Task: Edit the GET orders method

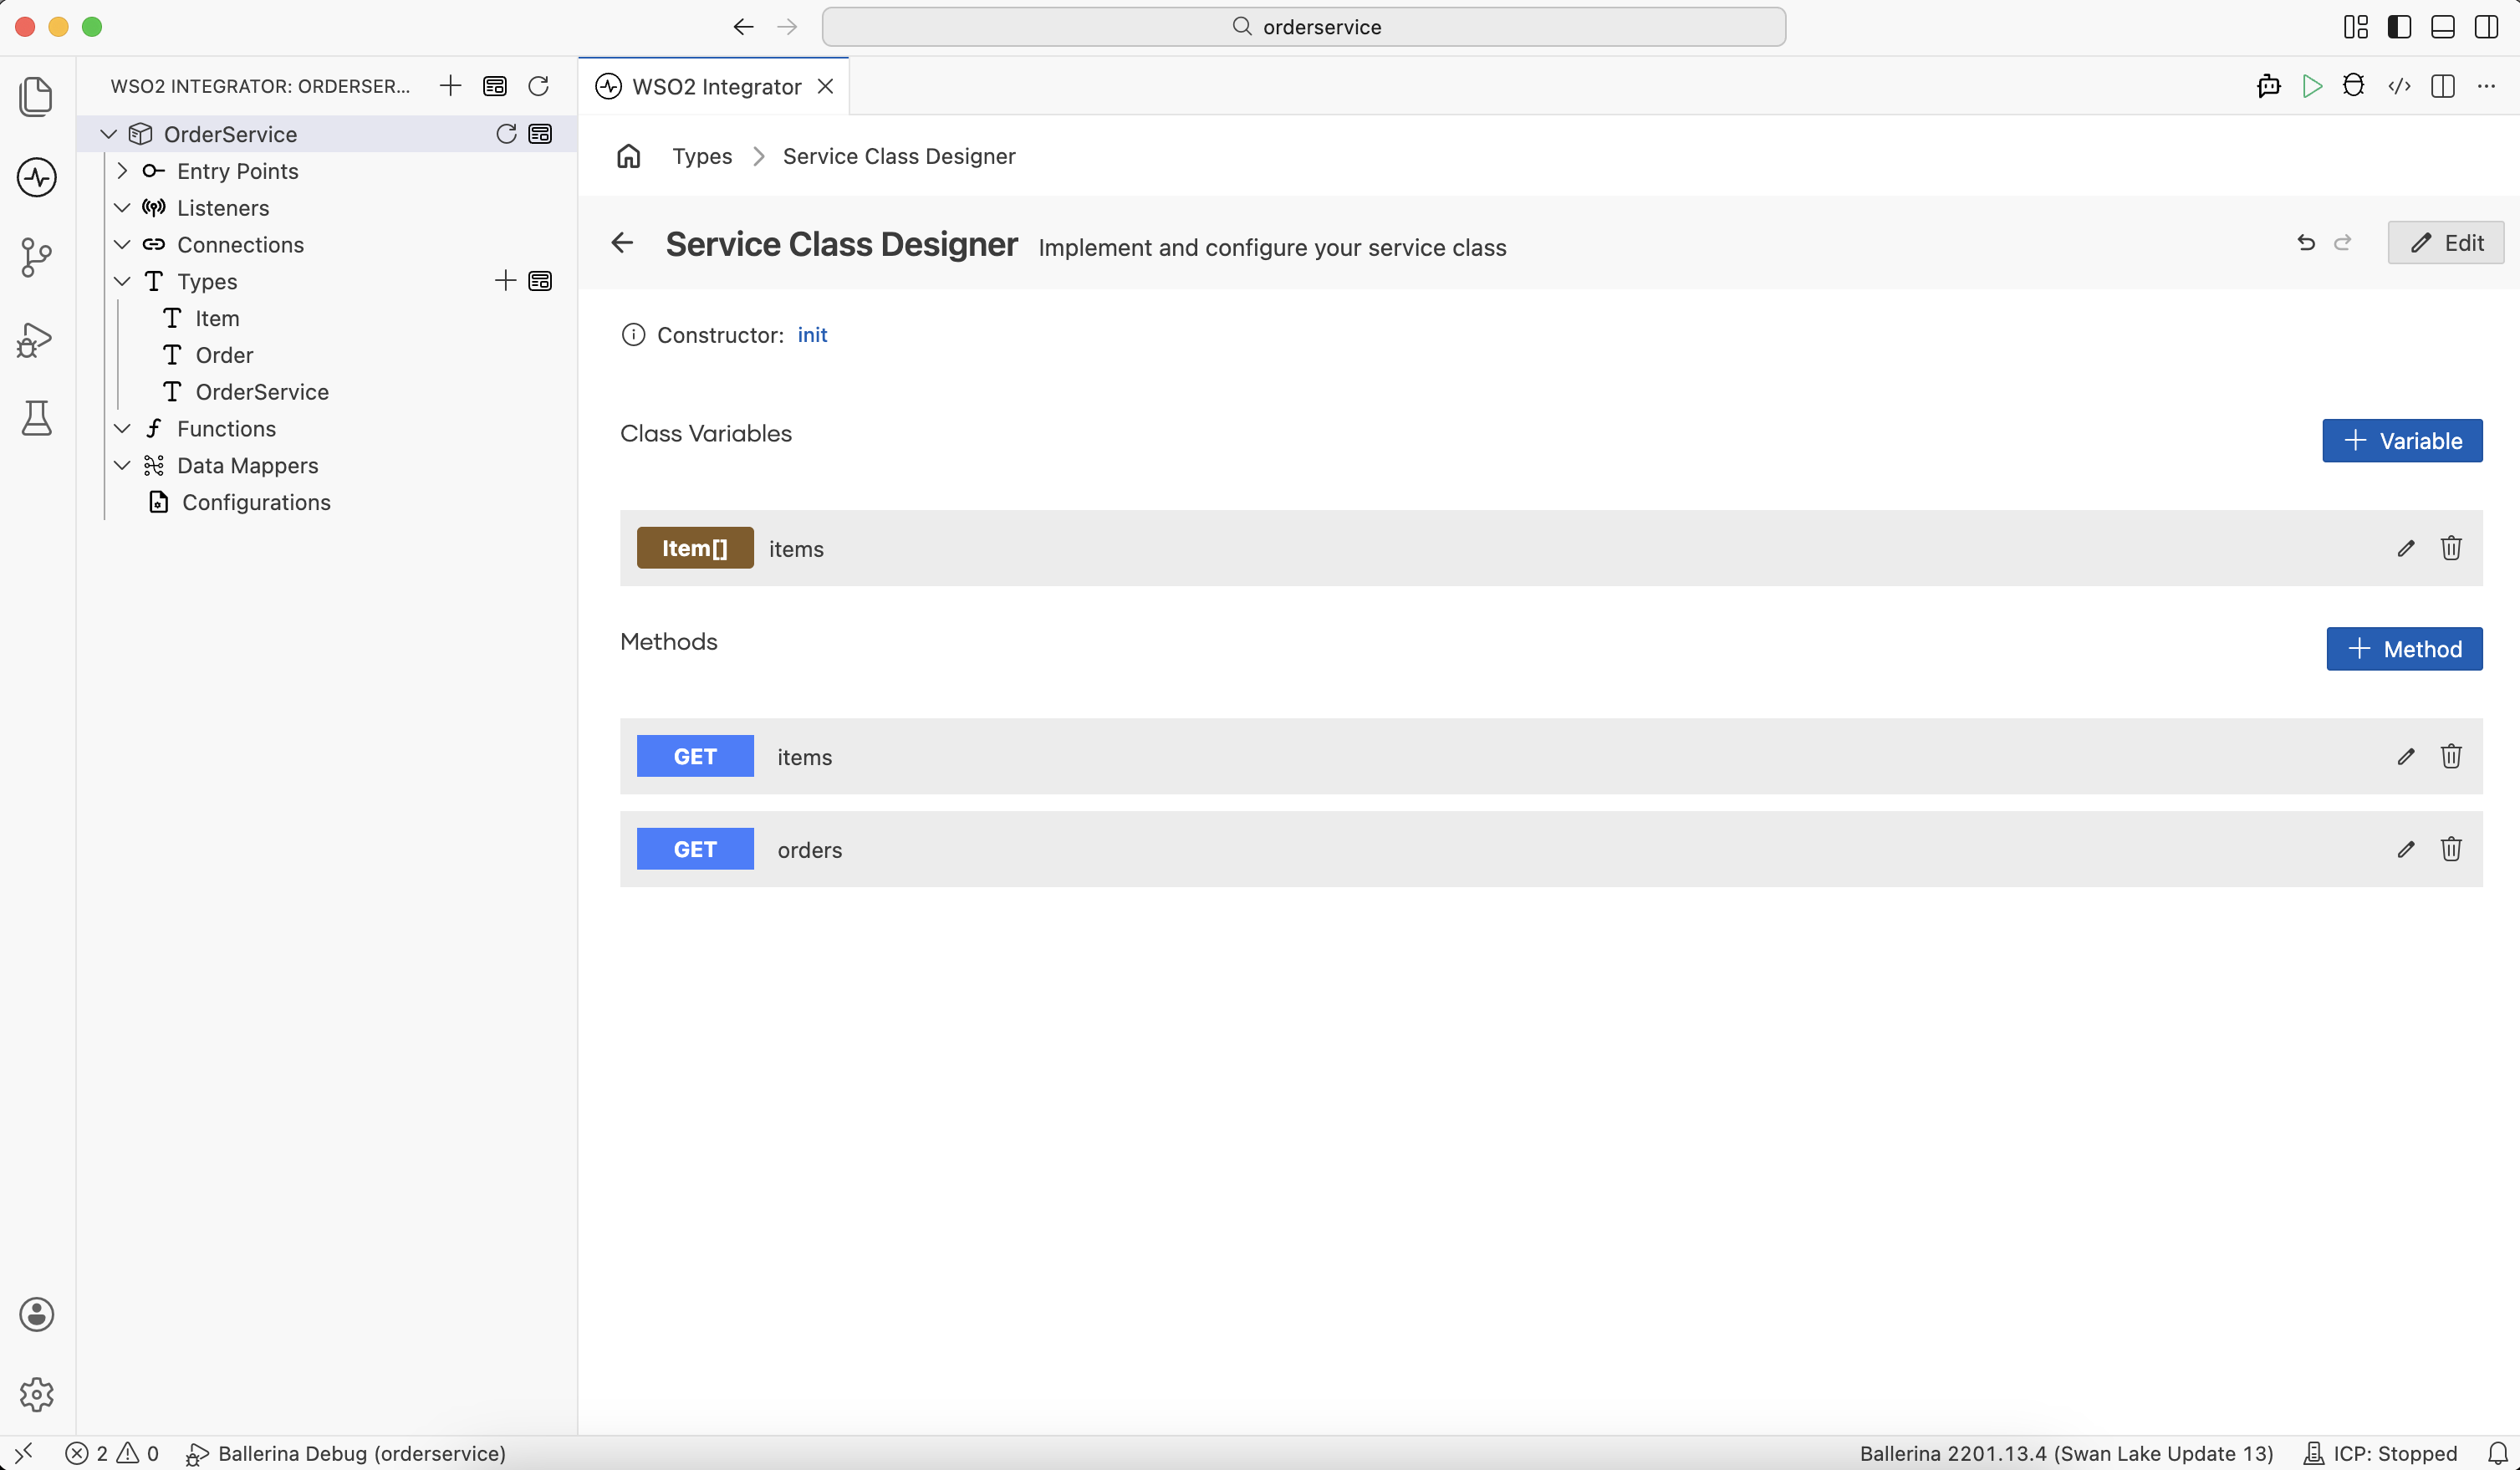Action: pyautogui.click(x=2406, y=849)
